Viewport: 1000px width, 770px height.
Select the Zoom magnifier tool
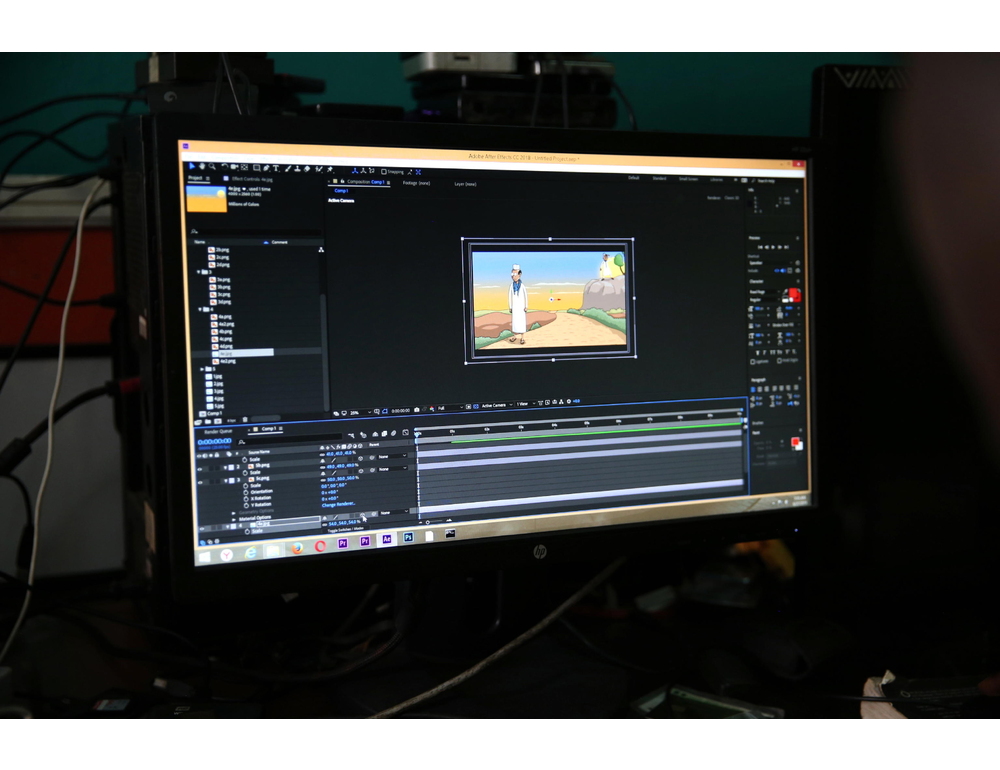(x=212, y=167)
